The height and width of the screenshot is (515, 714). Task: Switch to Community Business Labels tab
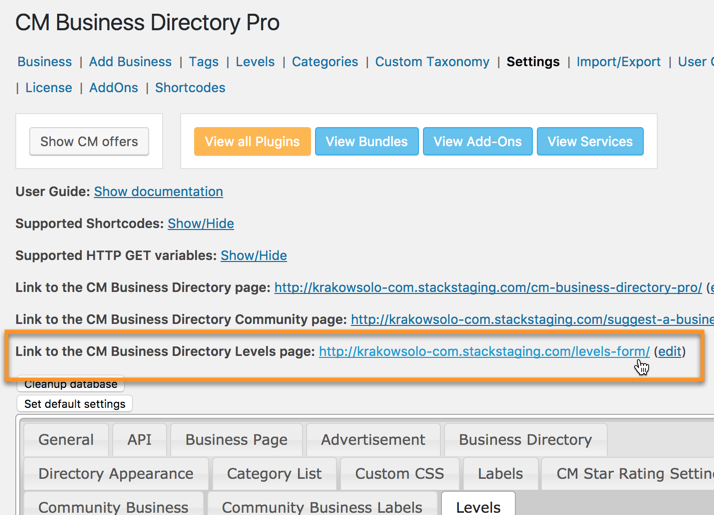pos(322,505)
